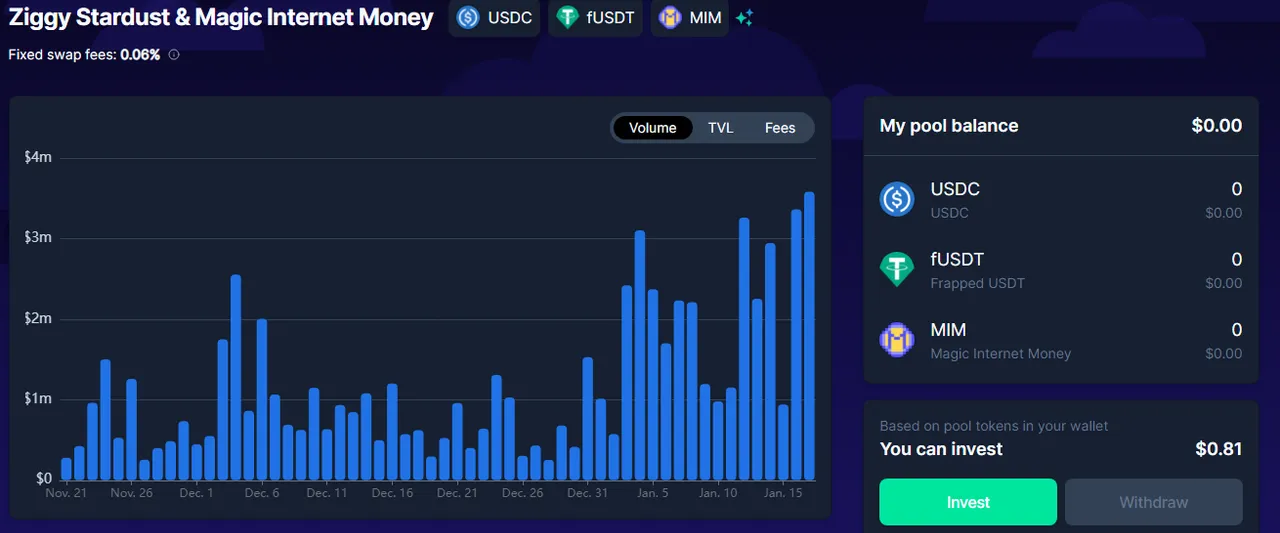Click the Jan. 15 date label

tap(783, 493)
